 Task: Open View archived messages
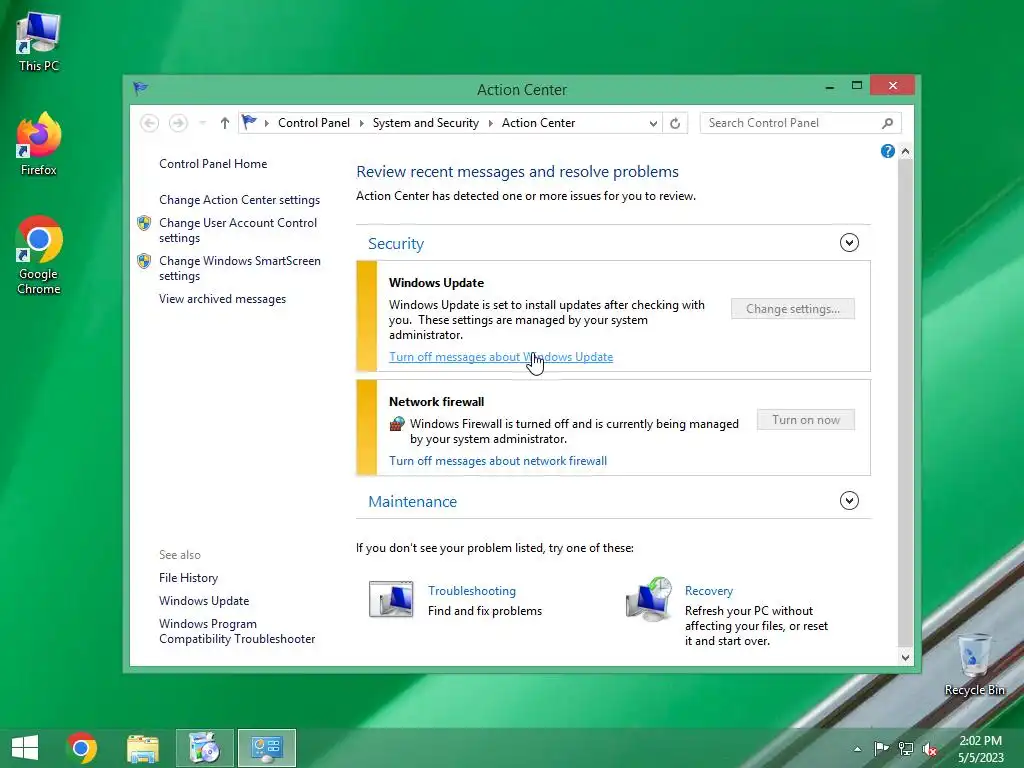[x=222, y=299]
